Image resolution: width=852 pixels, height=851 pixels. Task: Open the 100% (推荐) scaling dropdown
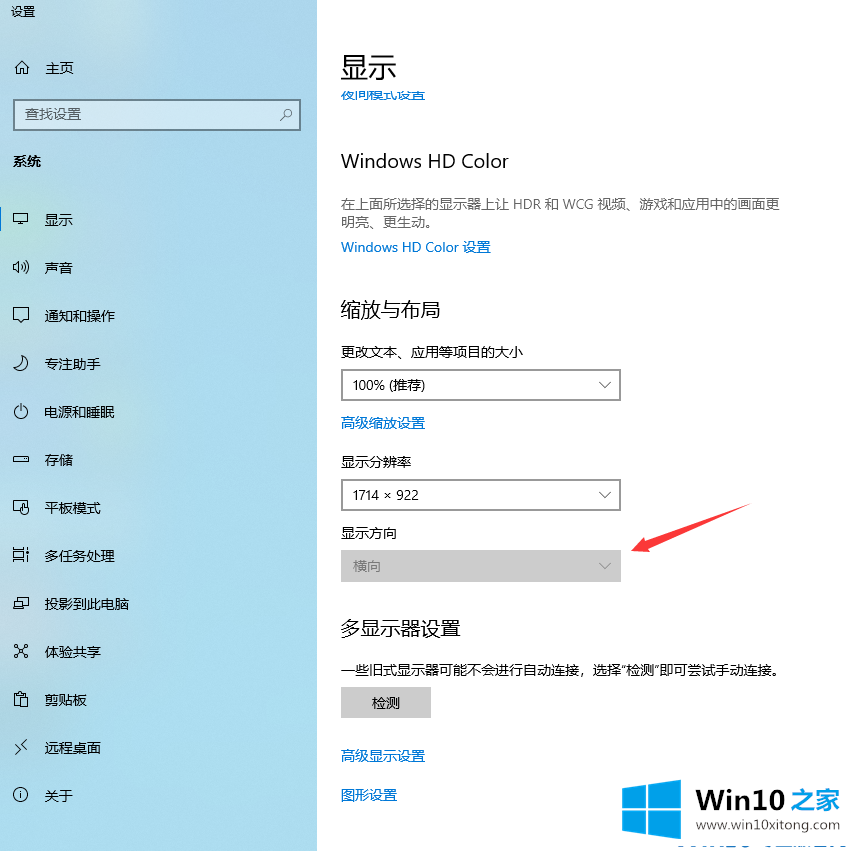[x=481, y=385]
